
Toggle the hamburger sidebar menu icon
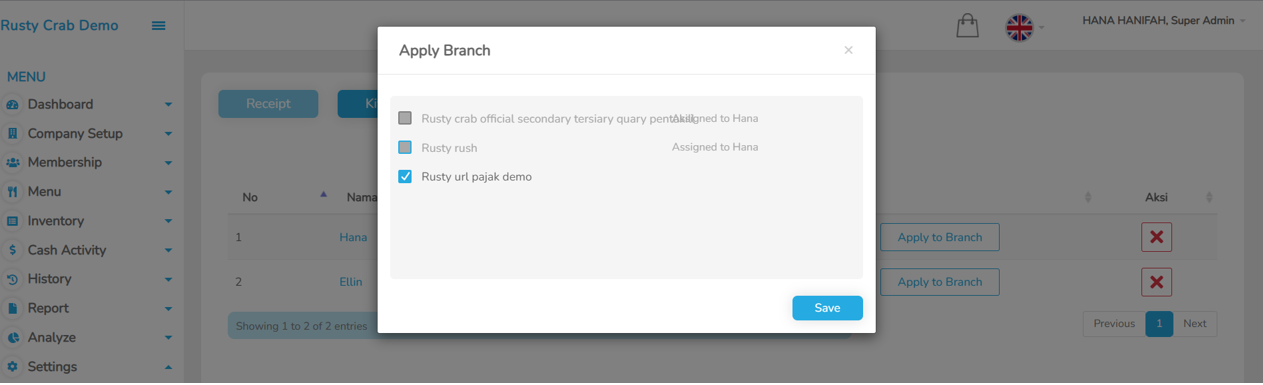tap(158, 26)
